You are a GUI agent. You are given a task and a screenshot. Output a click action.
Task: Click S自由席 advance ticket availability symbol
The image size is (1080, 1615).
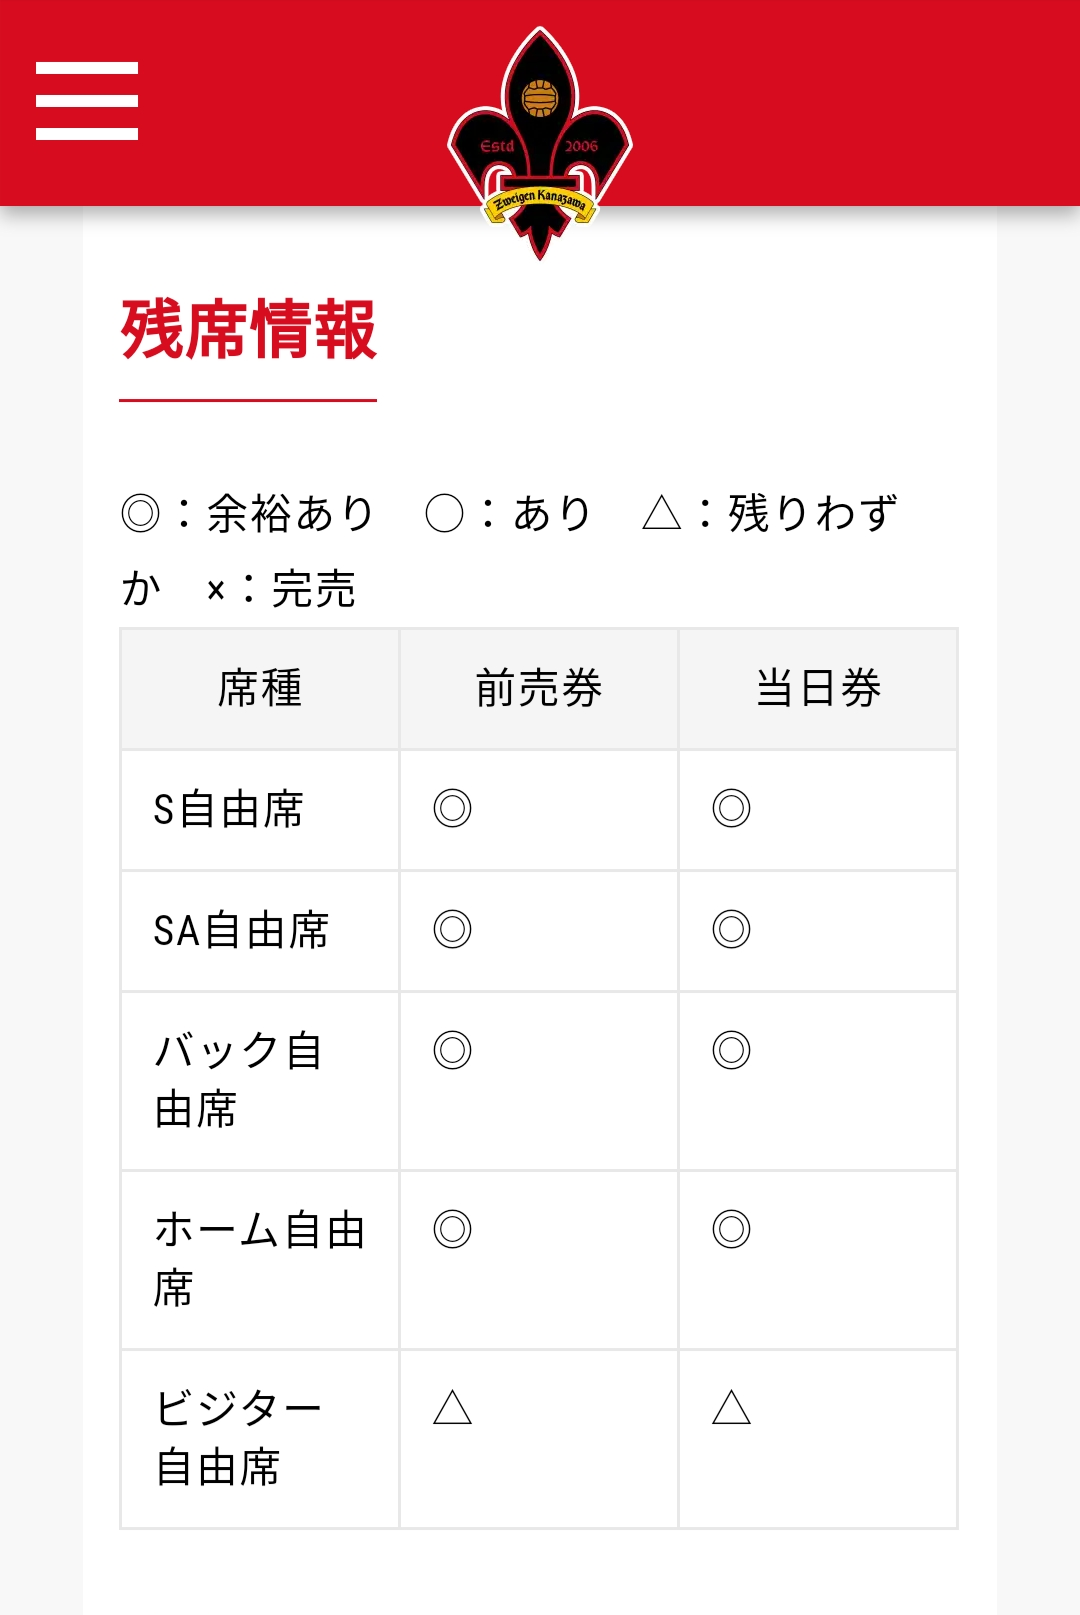[x=452, y=808]
